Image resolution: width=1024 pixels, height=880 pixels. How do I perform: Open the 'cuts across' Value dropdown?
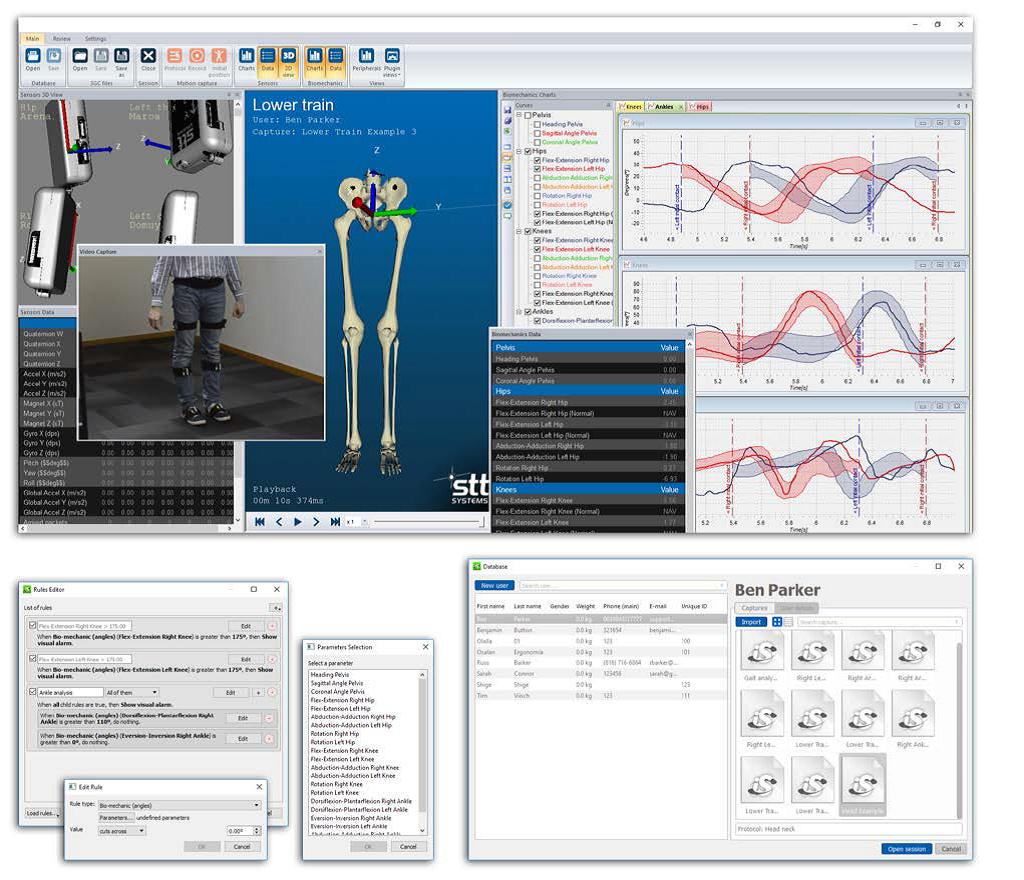coord(121,831)
